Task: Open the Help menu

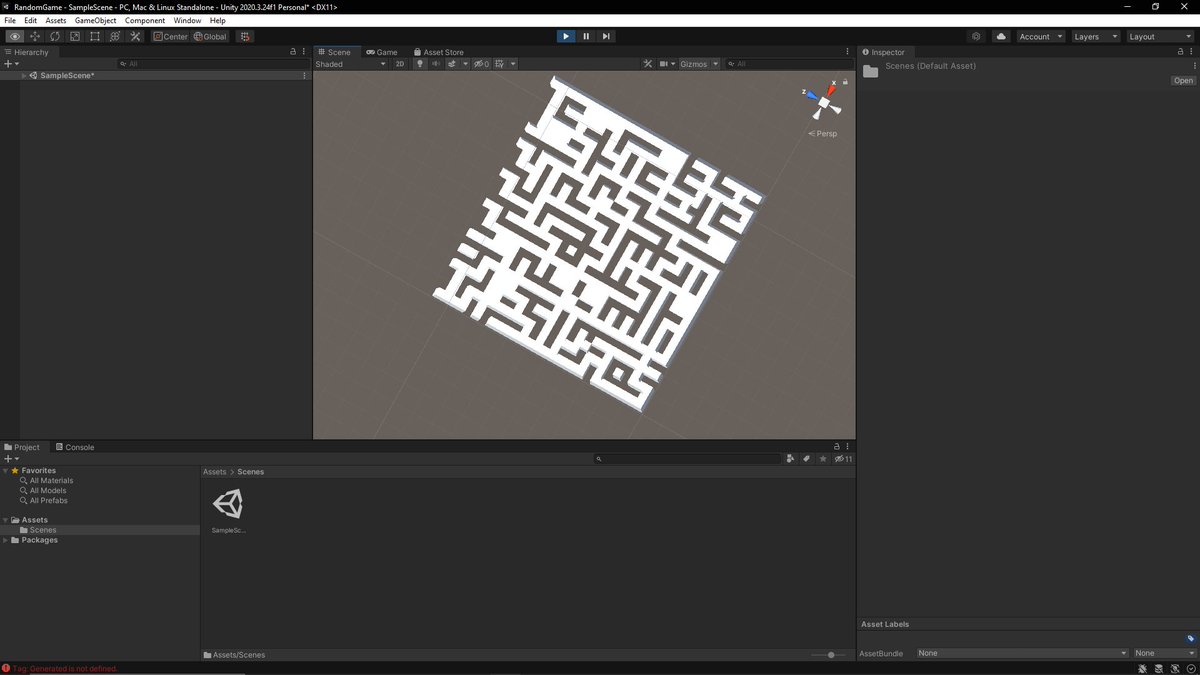Action: point(218,20)
